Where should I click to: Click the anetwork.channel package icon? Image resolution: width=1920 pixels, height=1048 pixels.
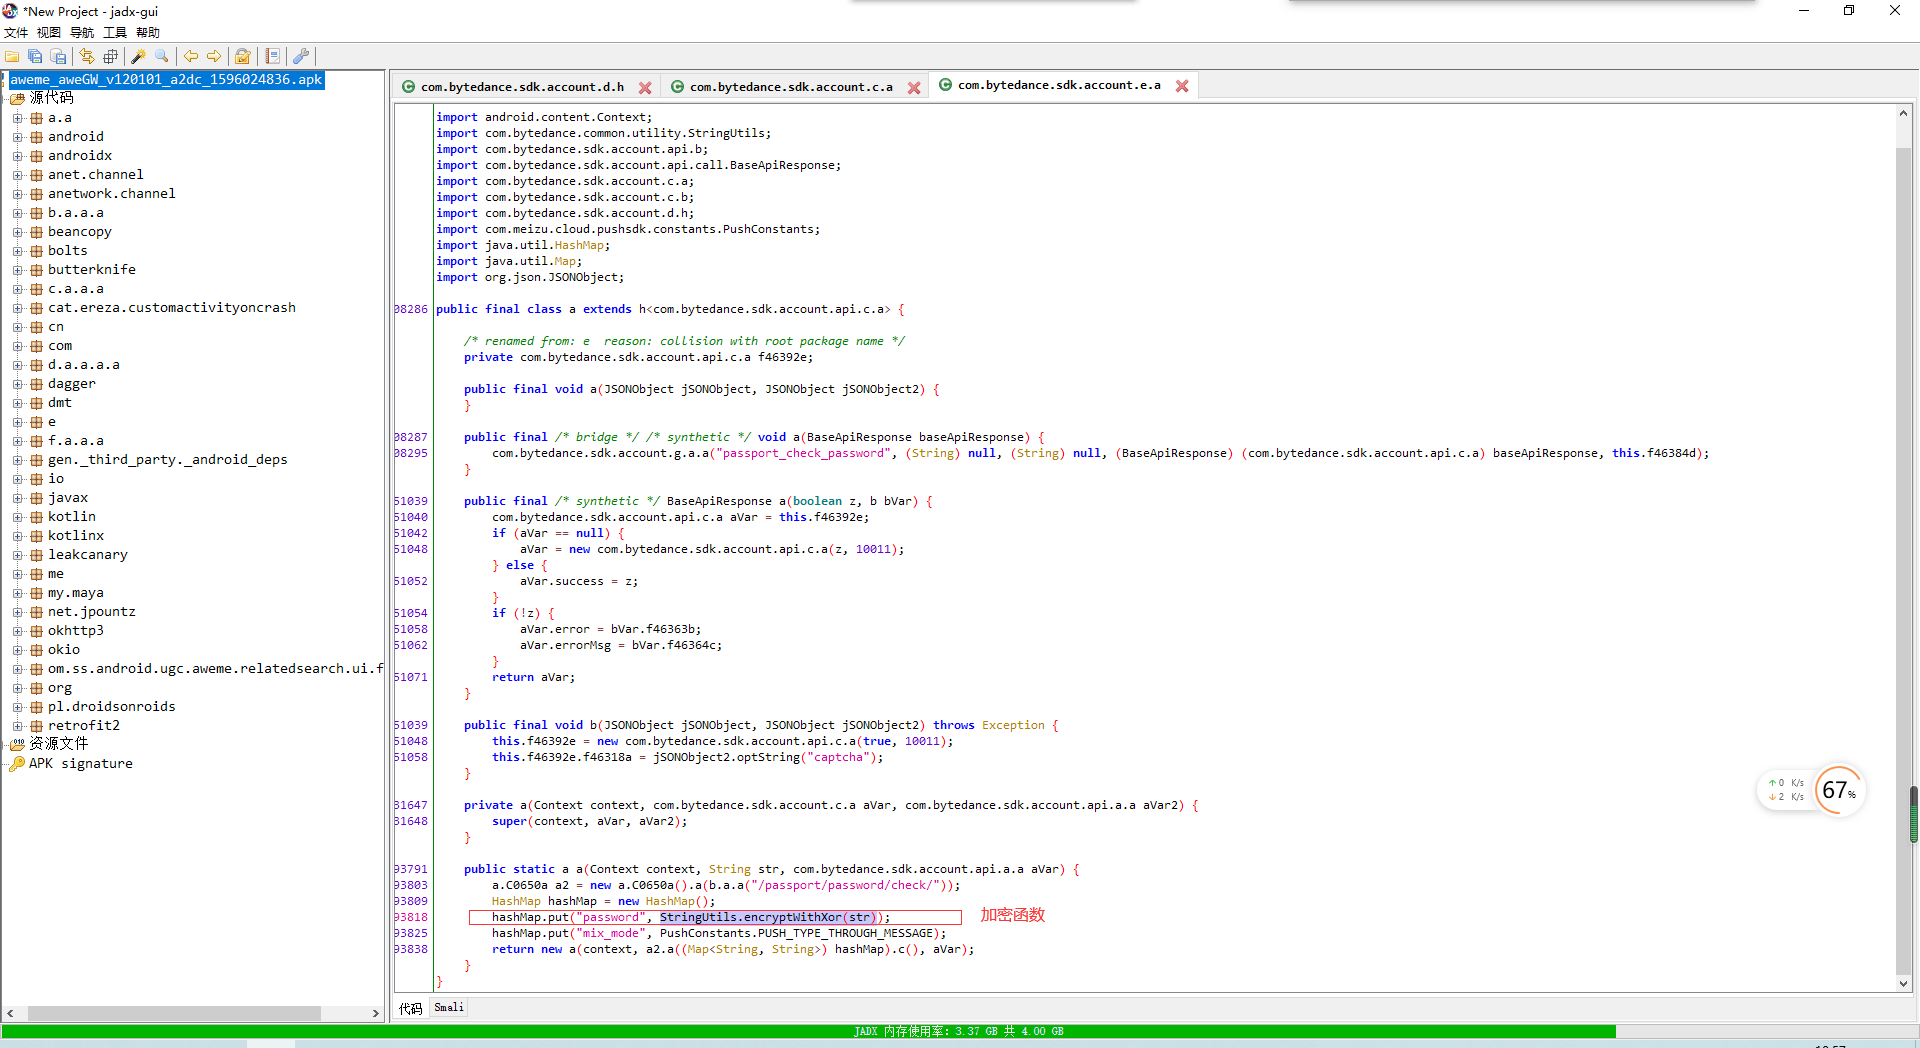pos(36,194)
